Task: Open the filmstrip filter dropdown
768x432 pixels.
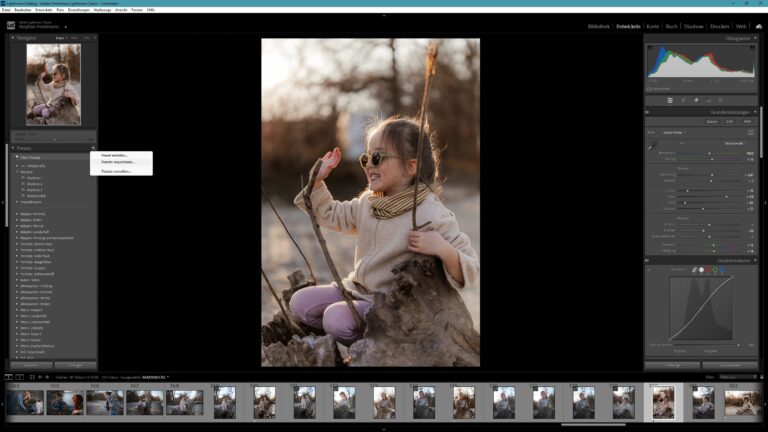Action: pyautogui.click(x=738, y=377)
